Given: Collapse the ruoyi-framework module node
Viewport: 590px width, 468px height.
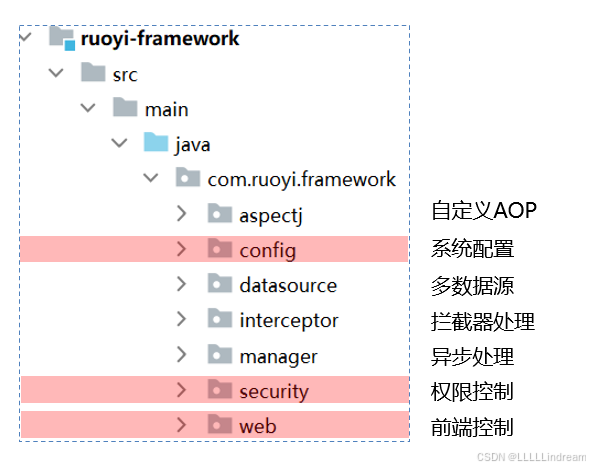Looking at the screenshot, I should pyautogui.click(x=26, y=37).
